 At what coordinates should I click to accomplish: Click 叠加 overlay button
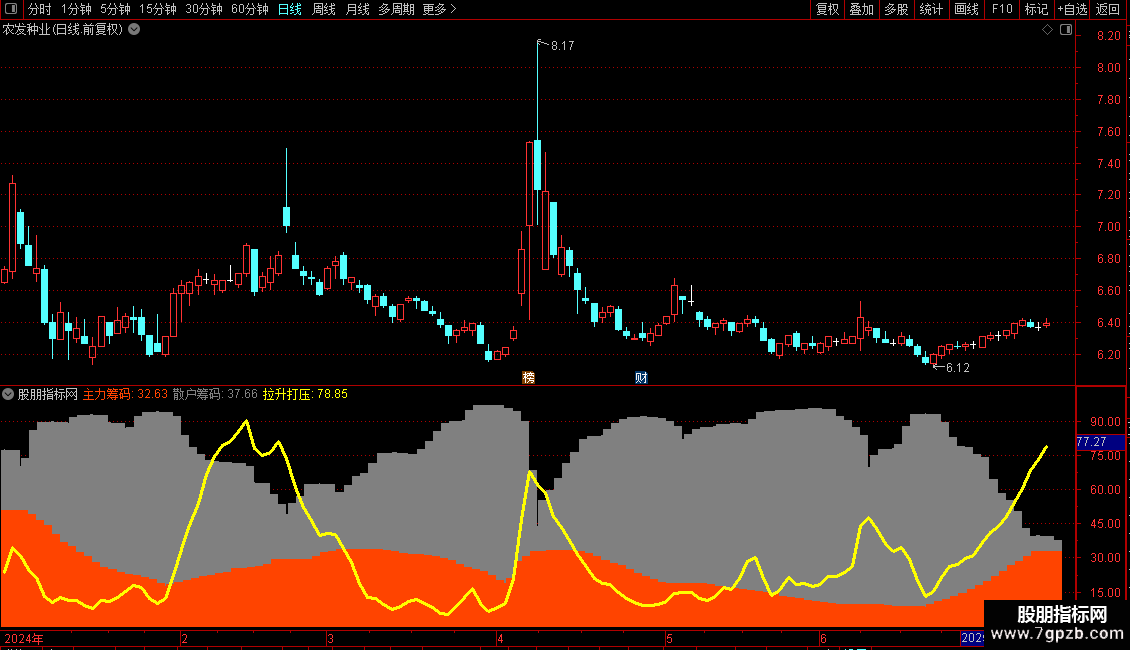862,9
